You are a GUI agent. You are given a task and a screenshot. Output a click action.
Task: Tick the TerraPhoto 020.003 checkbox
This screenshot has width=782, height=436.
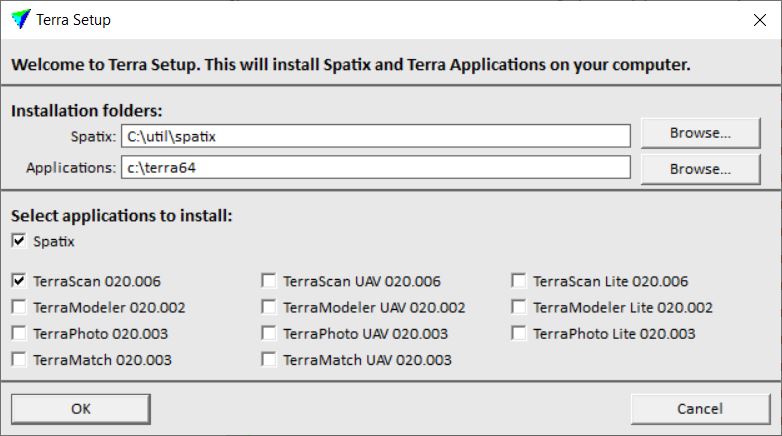[x=19, y=333]
